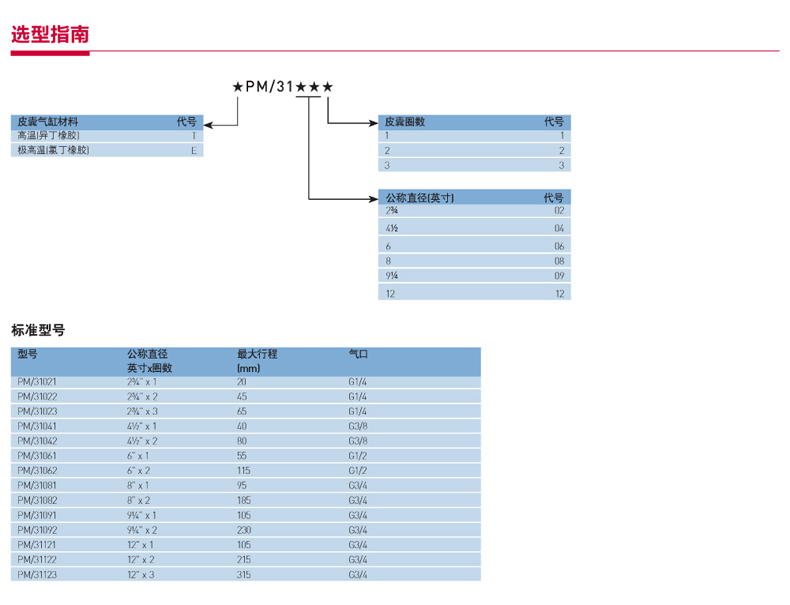Click the 标准型号 section heading
Screen dimensions: 790x605
click(x=38, y=330)
